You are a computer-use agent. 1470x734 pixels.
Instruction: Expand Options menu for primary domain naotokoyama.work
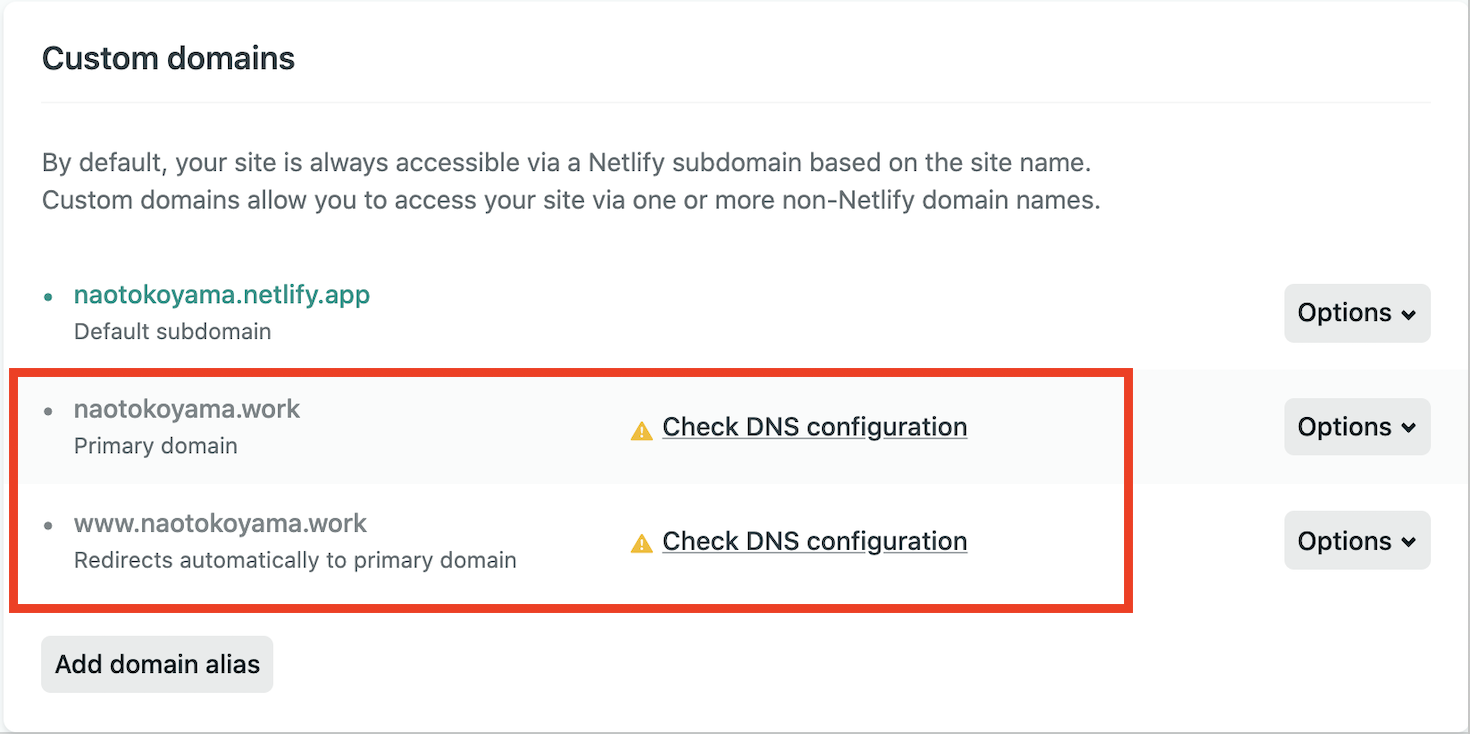pyautogui.click(x=1356, y=427)
